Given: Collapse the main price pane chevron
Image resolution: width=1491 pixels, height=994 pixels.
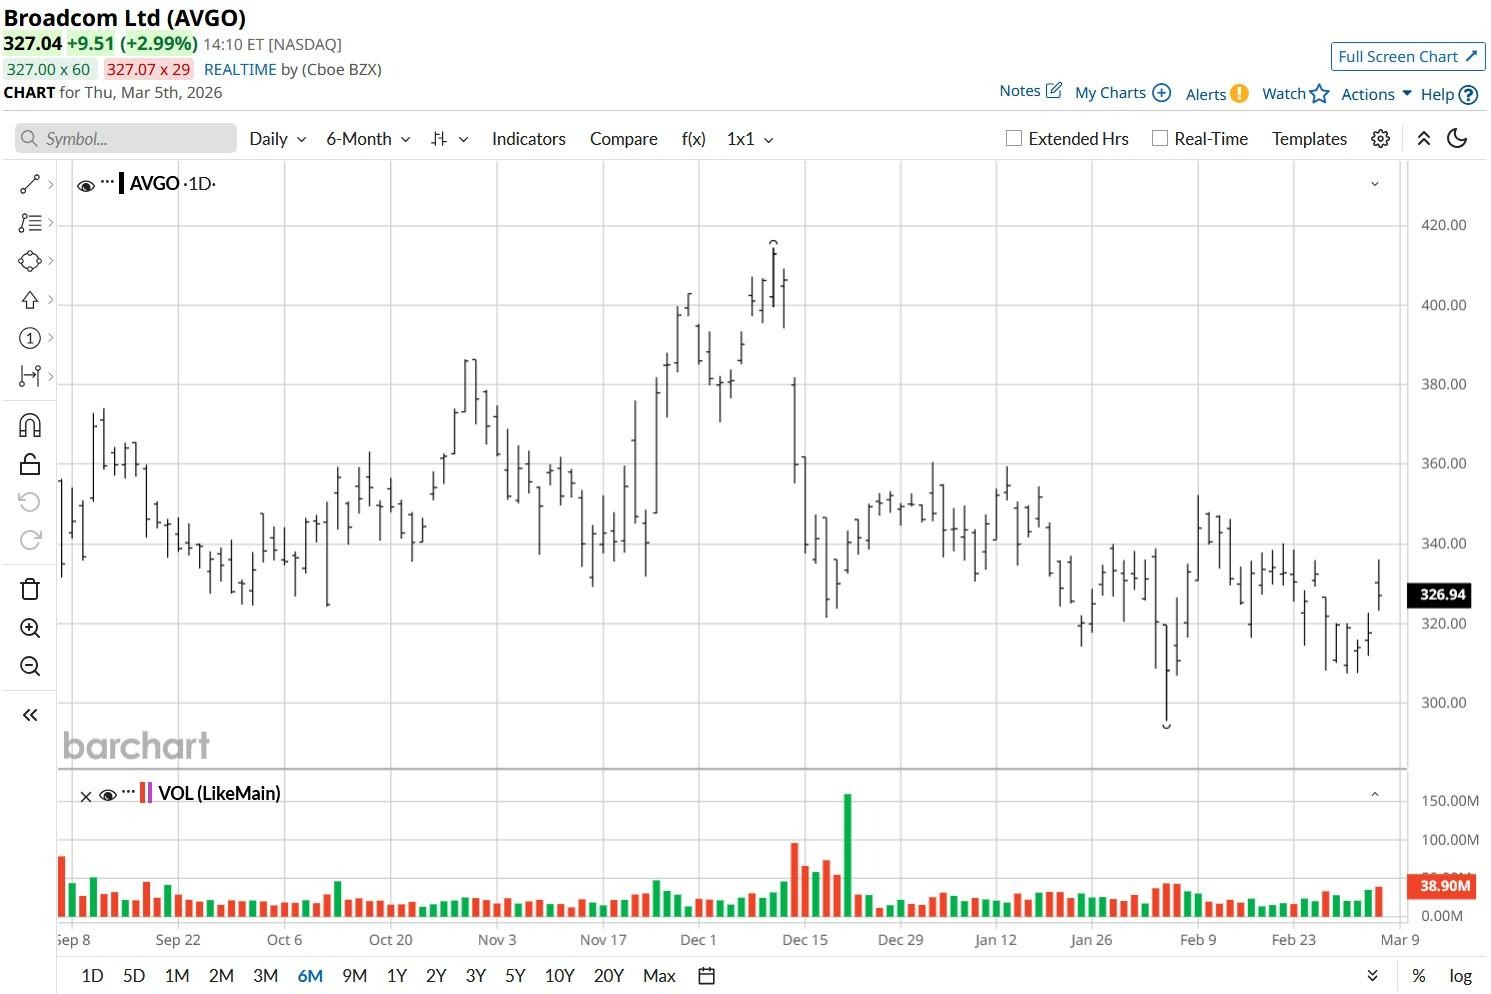Looking at the screenshot, I should (x=1375, y=184).
